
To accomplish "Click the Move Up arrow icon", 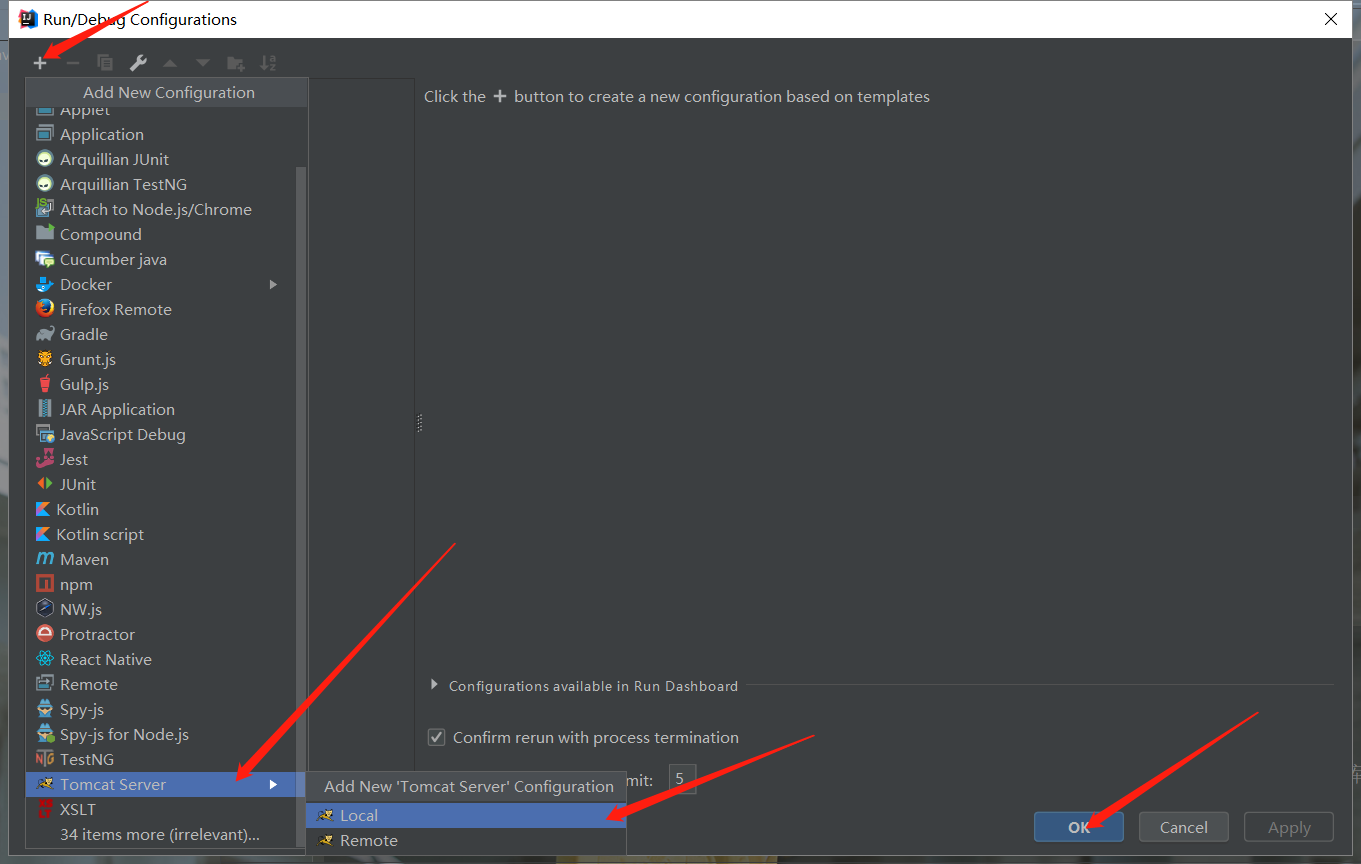I will (x=170, y=63).
